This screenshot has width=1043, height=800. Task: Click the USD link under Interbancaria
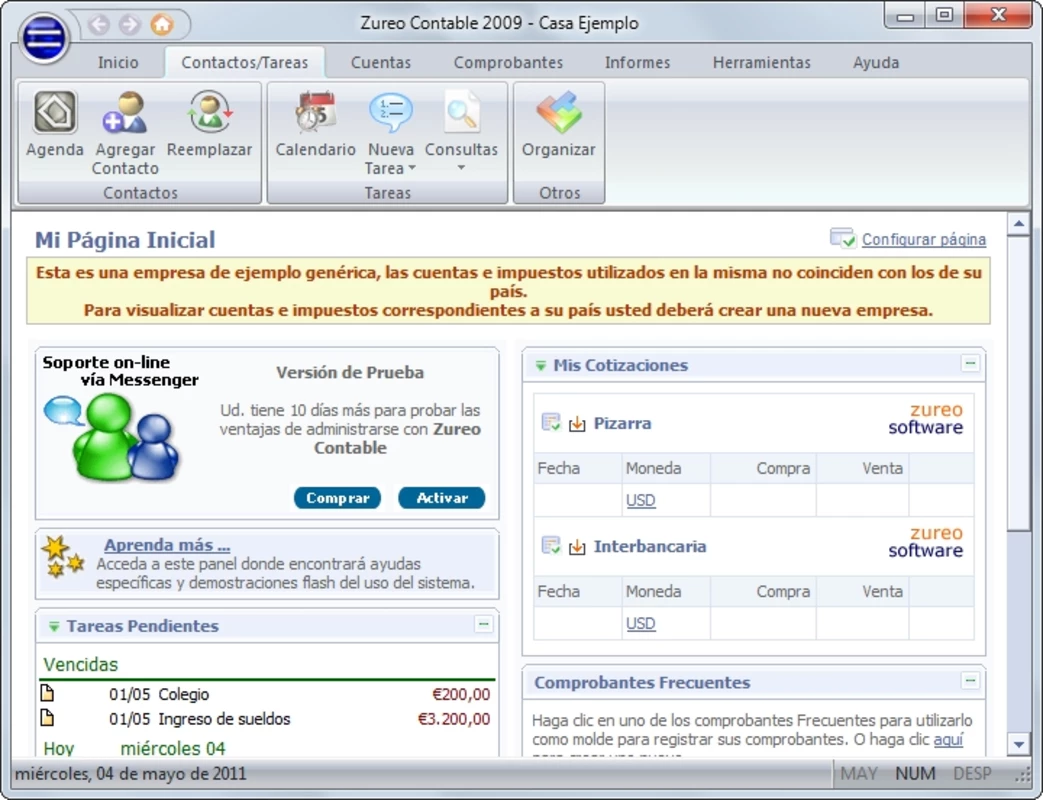[641, 623]
